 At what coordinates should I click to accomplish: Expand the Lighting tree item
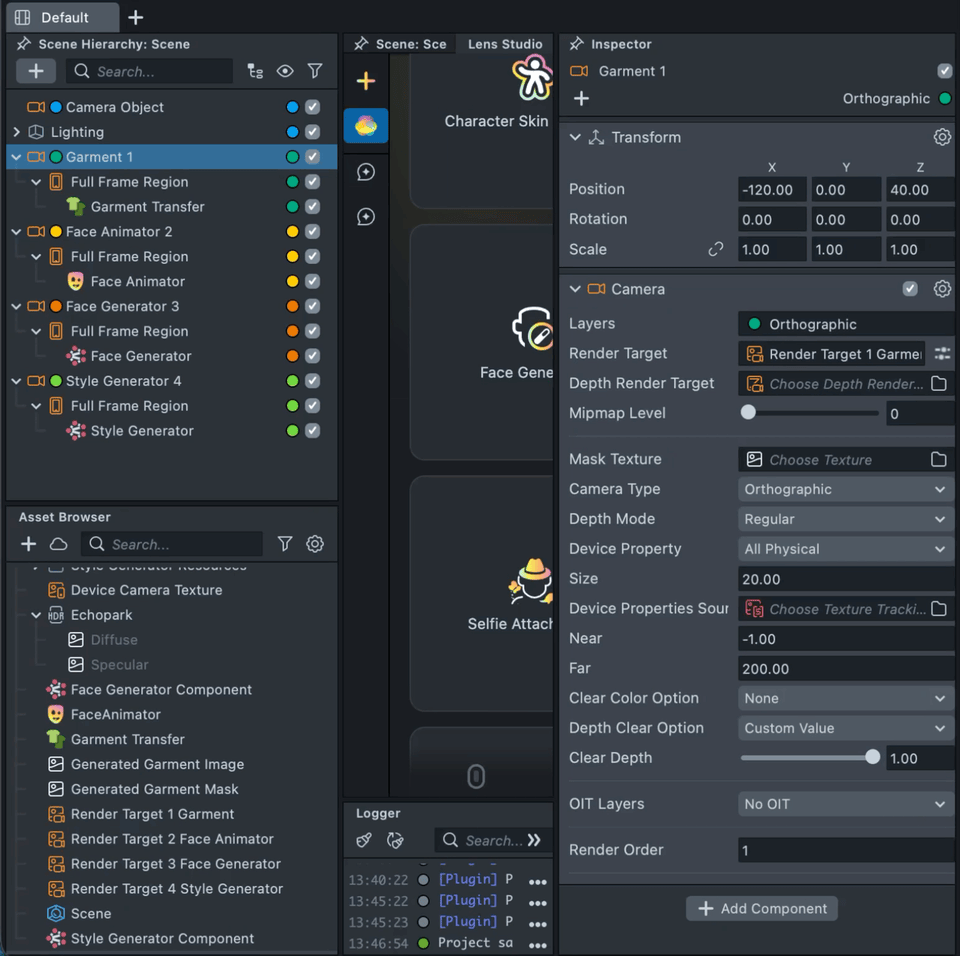(16, 132)
